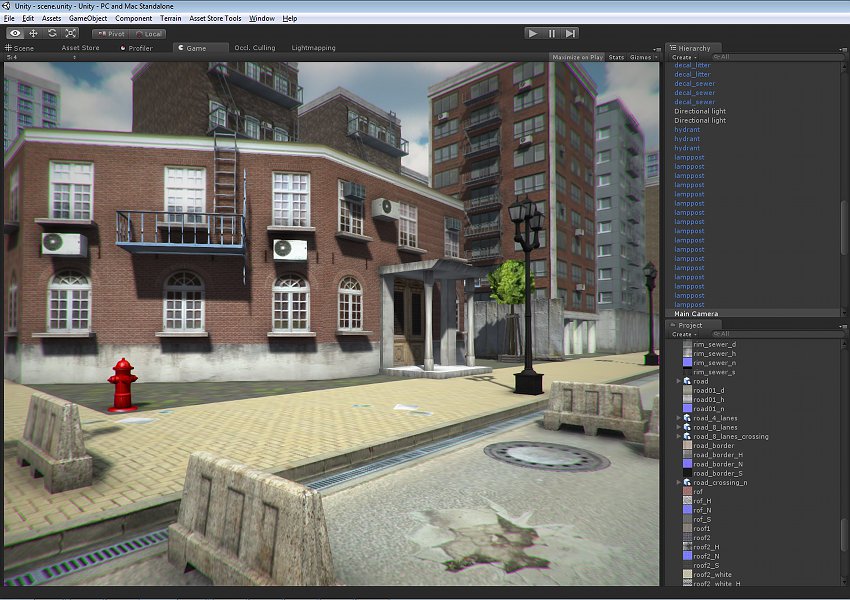
Task: Switch to the Profiler tab
Action: pyautogui.click(x=137, y=48)
